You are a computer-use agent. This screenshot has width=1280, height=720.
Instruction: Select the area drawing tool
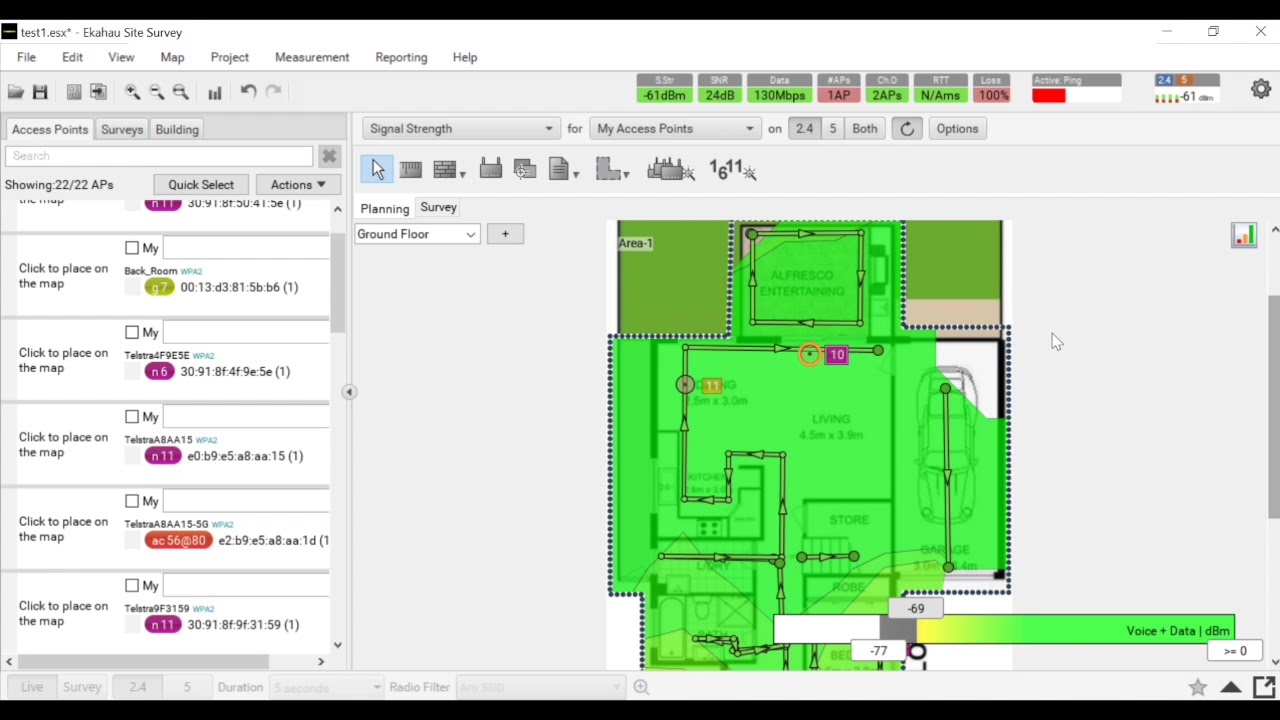(608, 169)
